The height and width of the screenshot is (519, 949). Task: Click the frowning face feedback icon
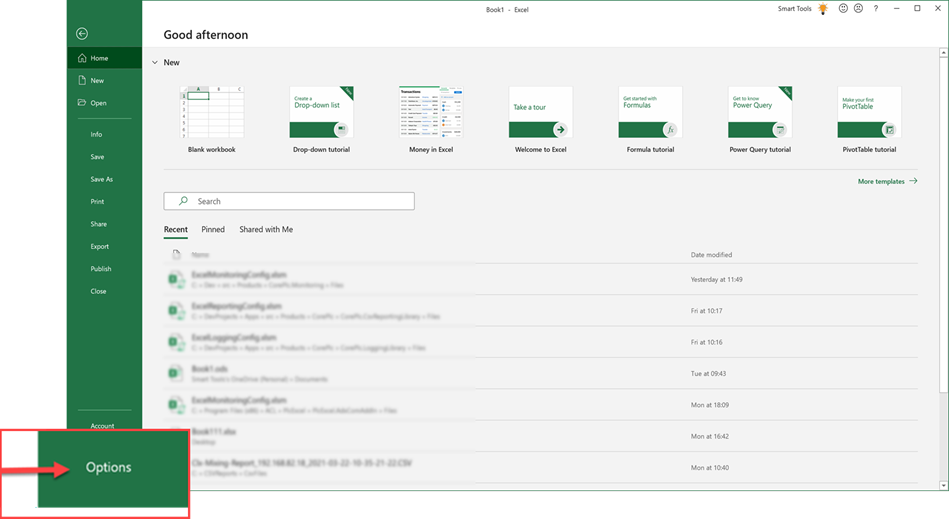click(858, 9)
